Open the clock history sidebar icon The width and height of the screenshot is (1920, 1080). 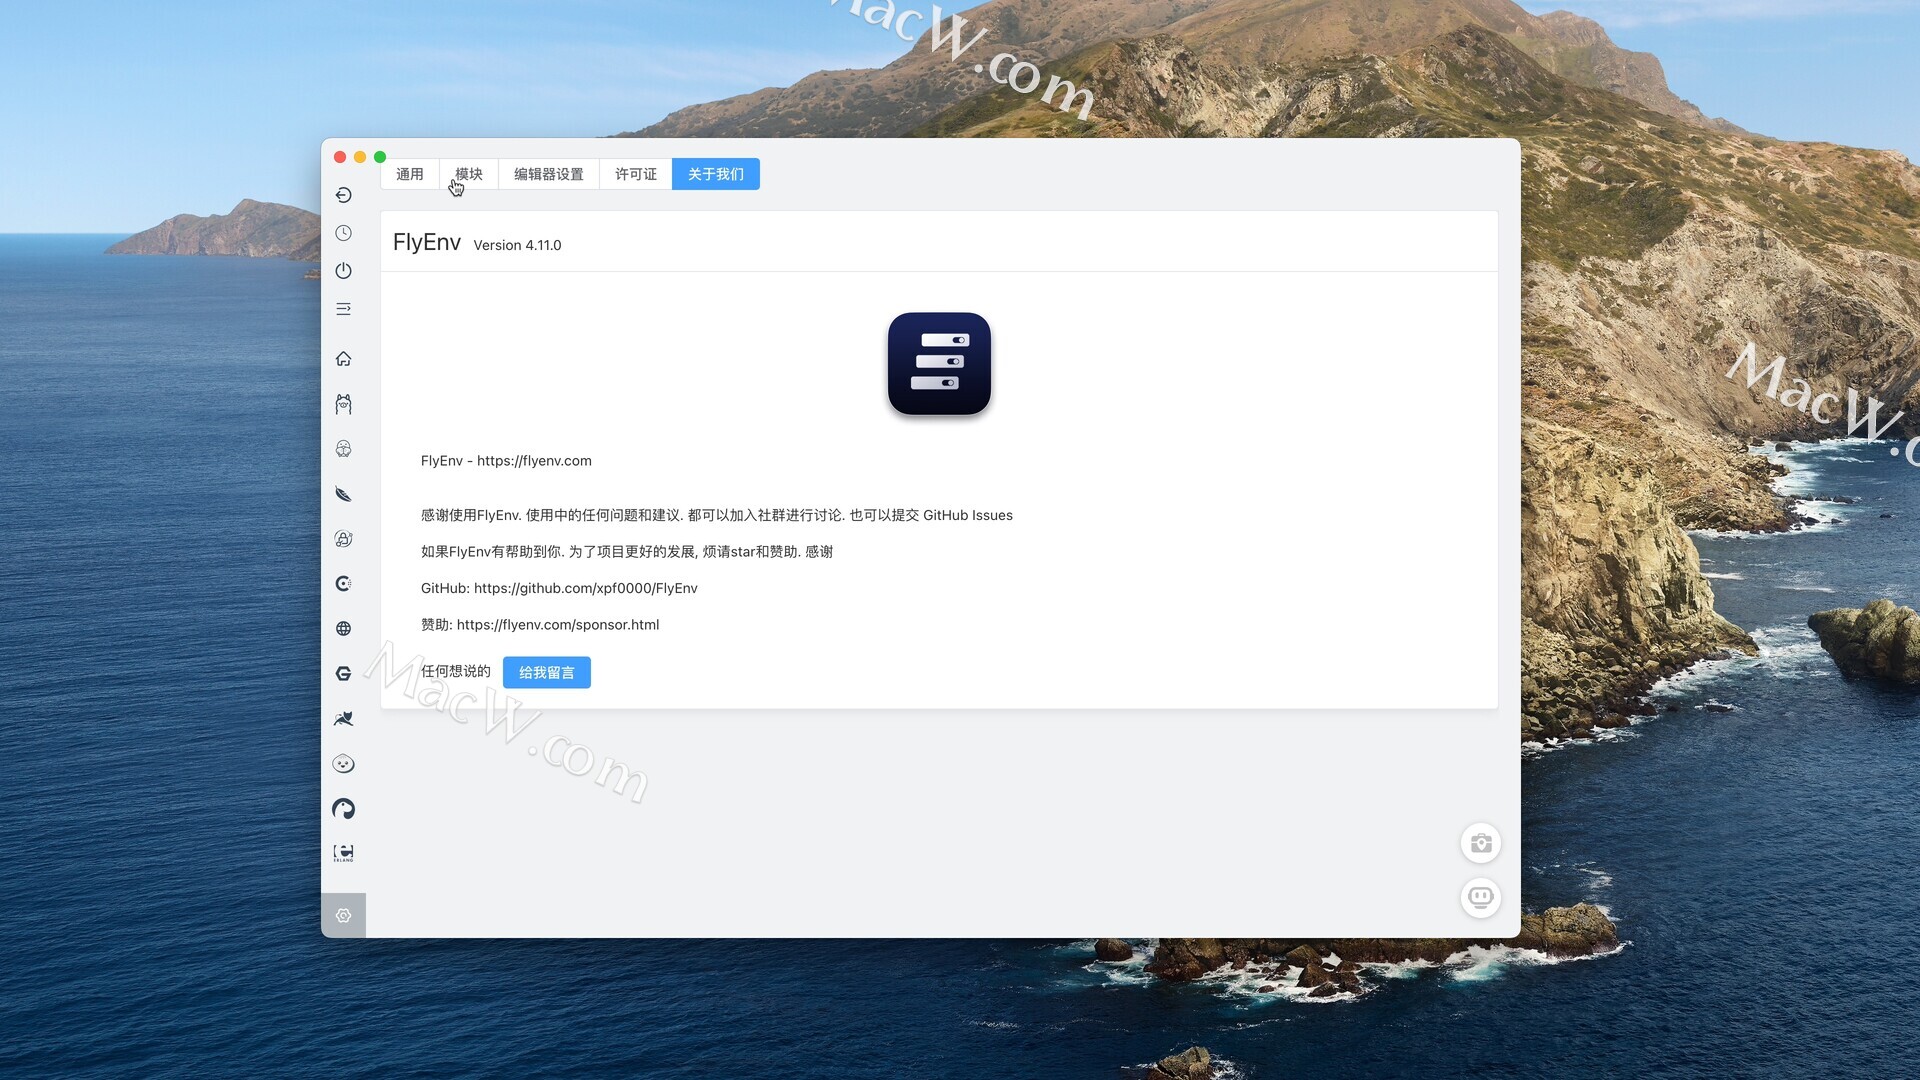343,233
